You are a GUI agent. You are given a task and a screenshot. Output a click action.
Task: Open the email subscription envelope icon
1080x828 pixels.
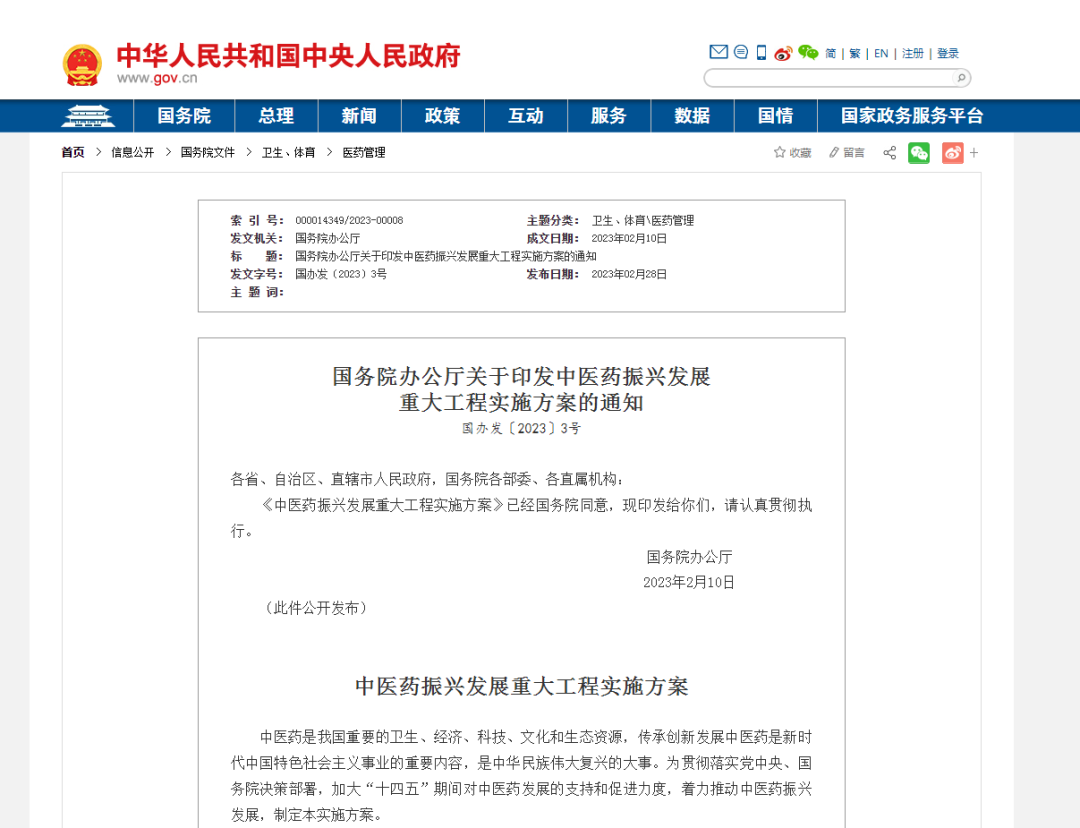[719, 52]
